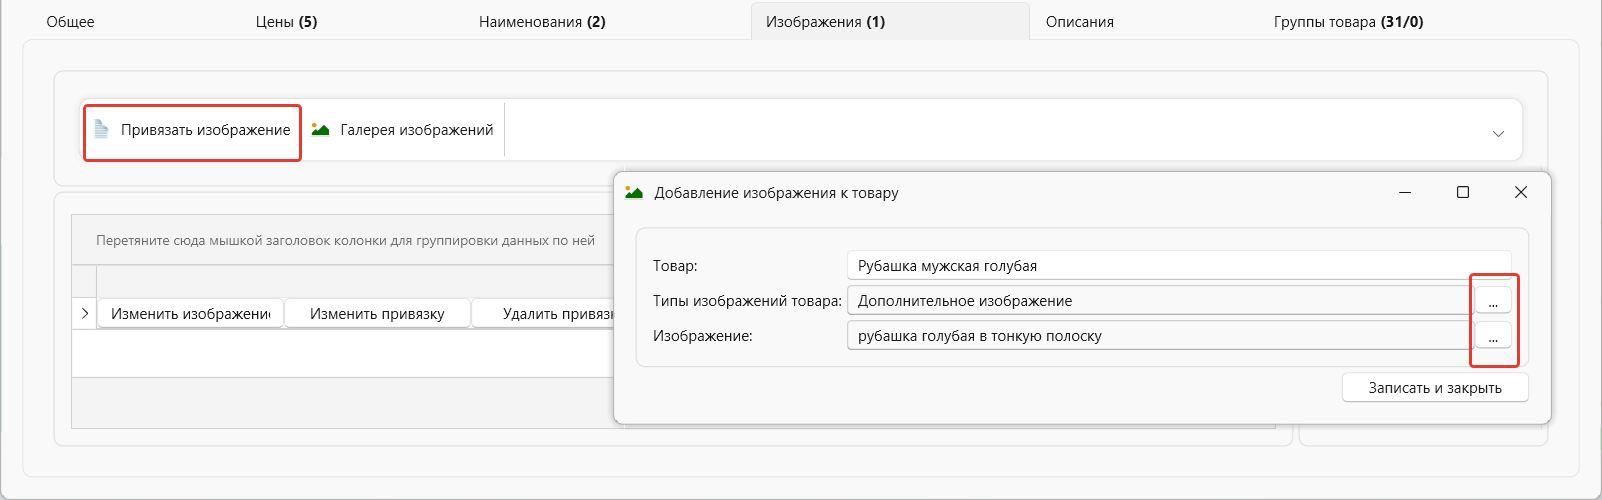Open the Общее tab
1602x500 pixels.
point(71,22)
